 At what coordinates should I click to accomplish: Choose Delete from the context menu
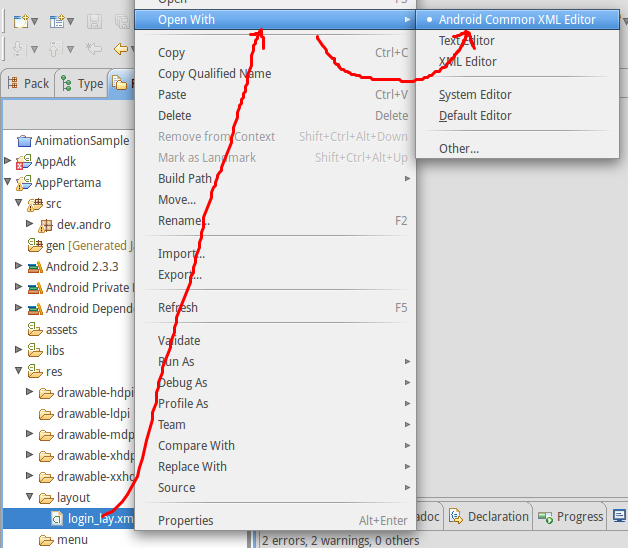pyautogui.click(x=275, y=115)
